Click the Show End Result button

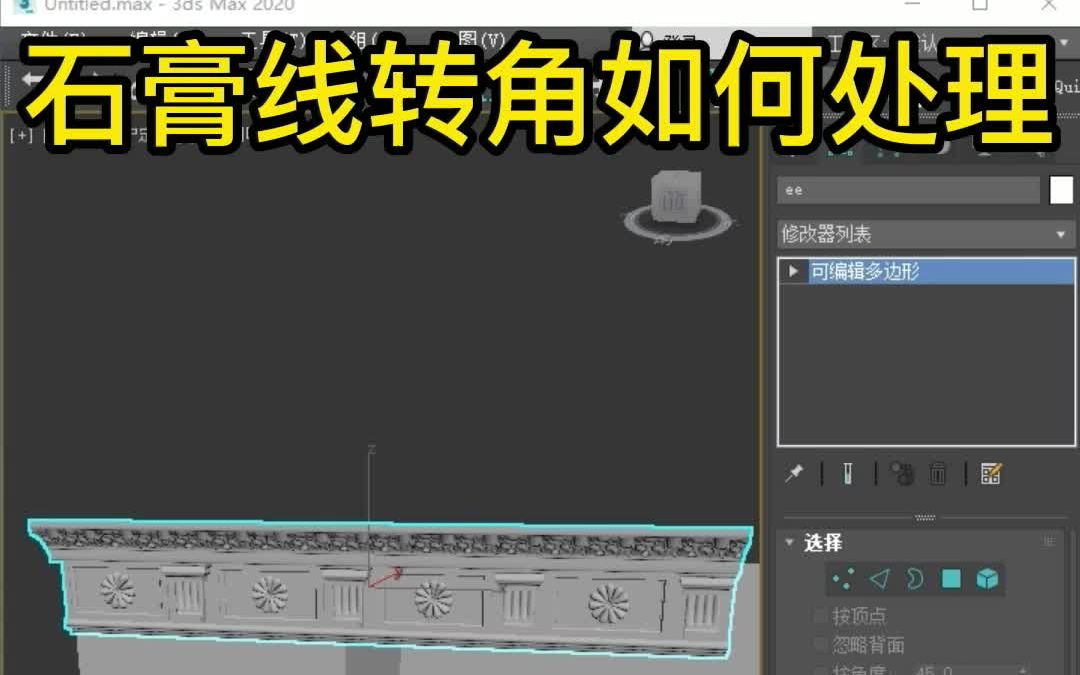pos(847,472)
